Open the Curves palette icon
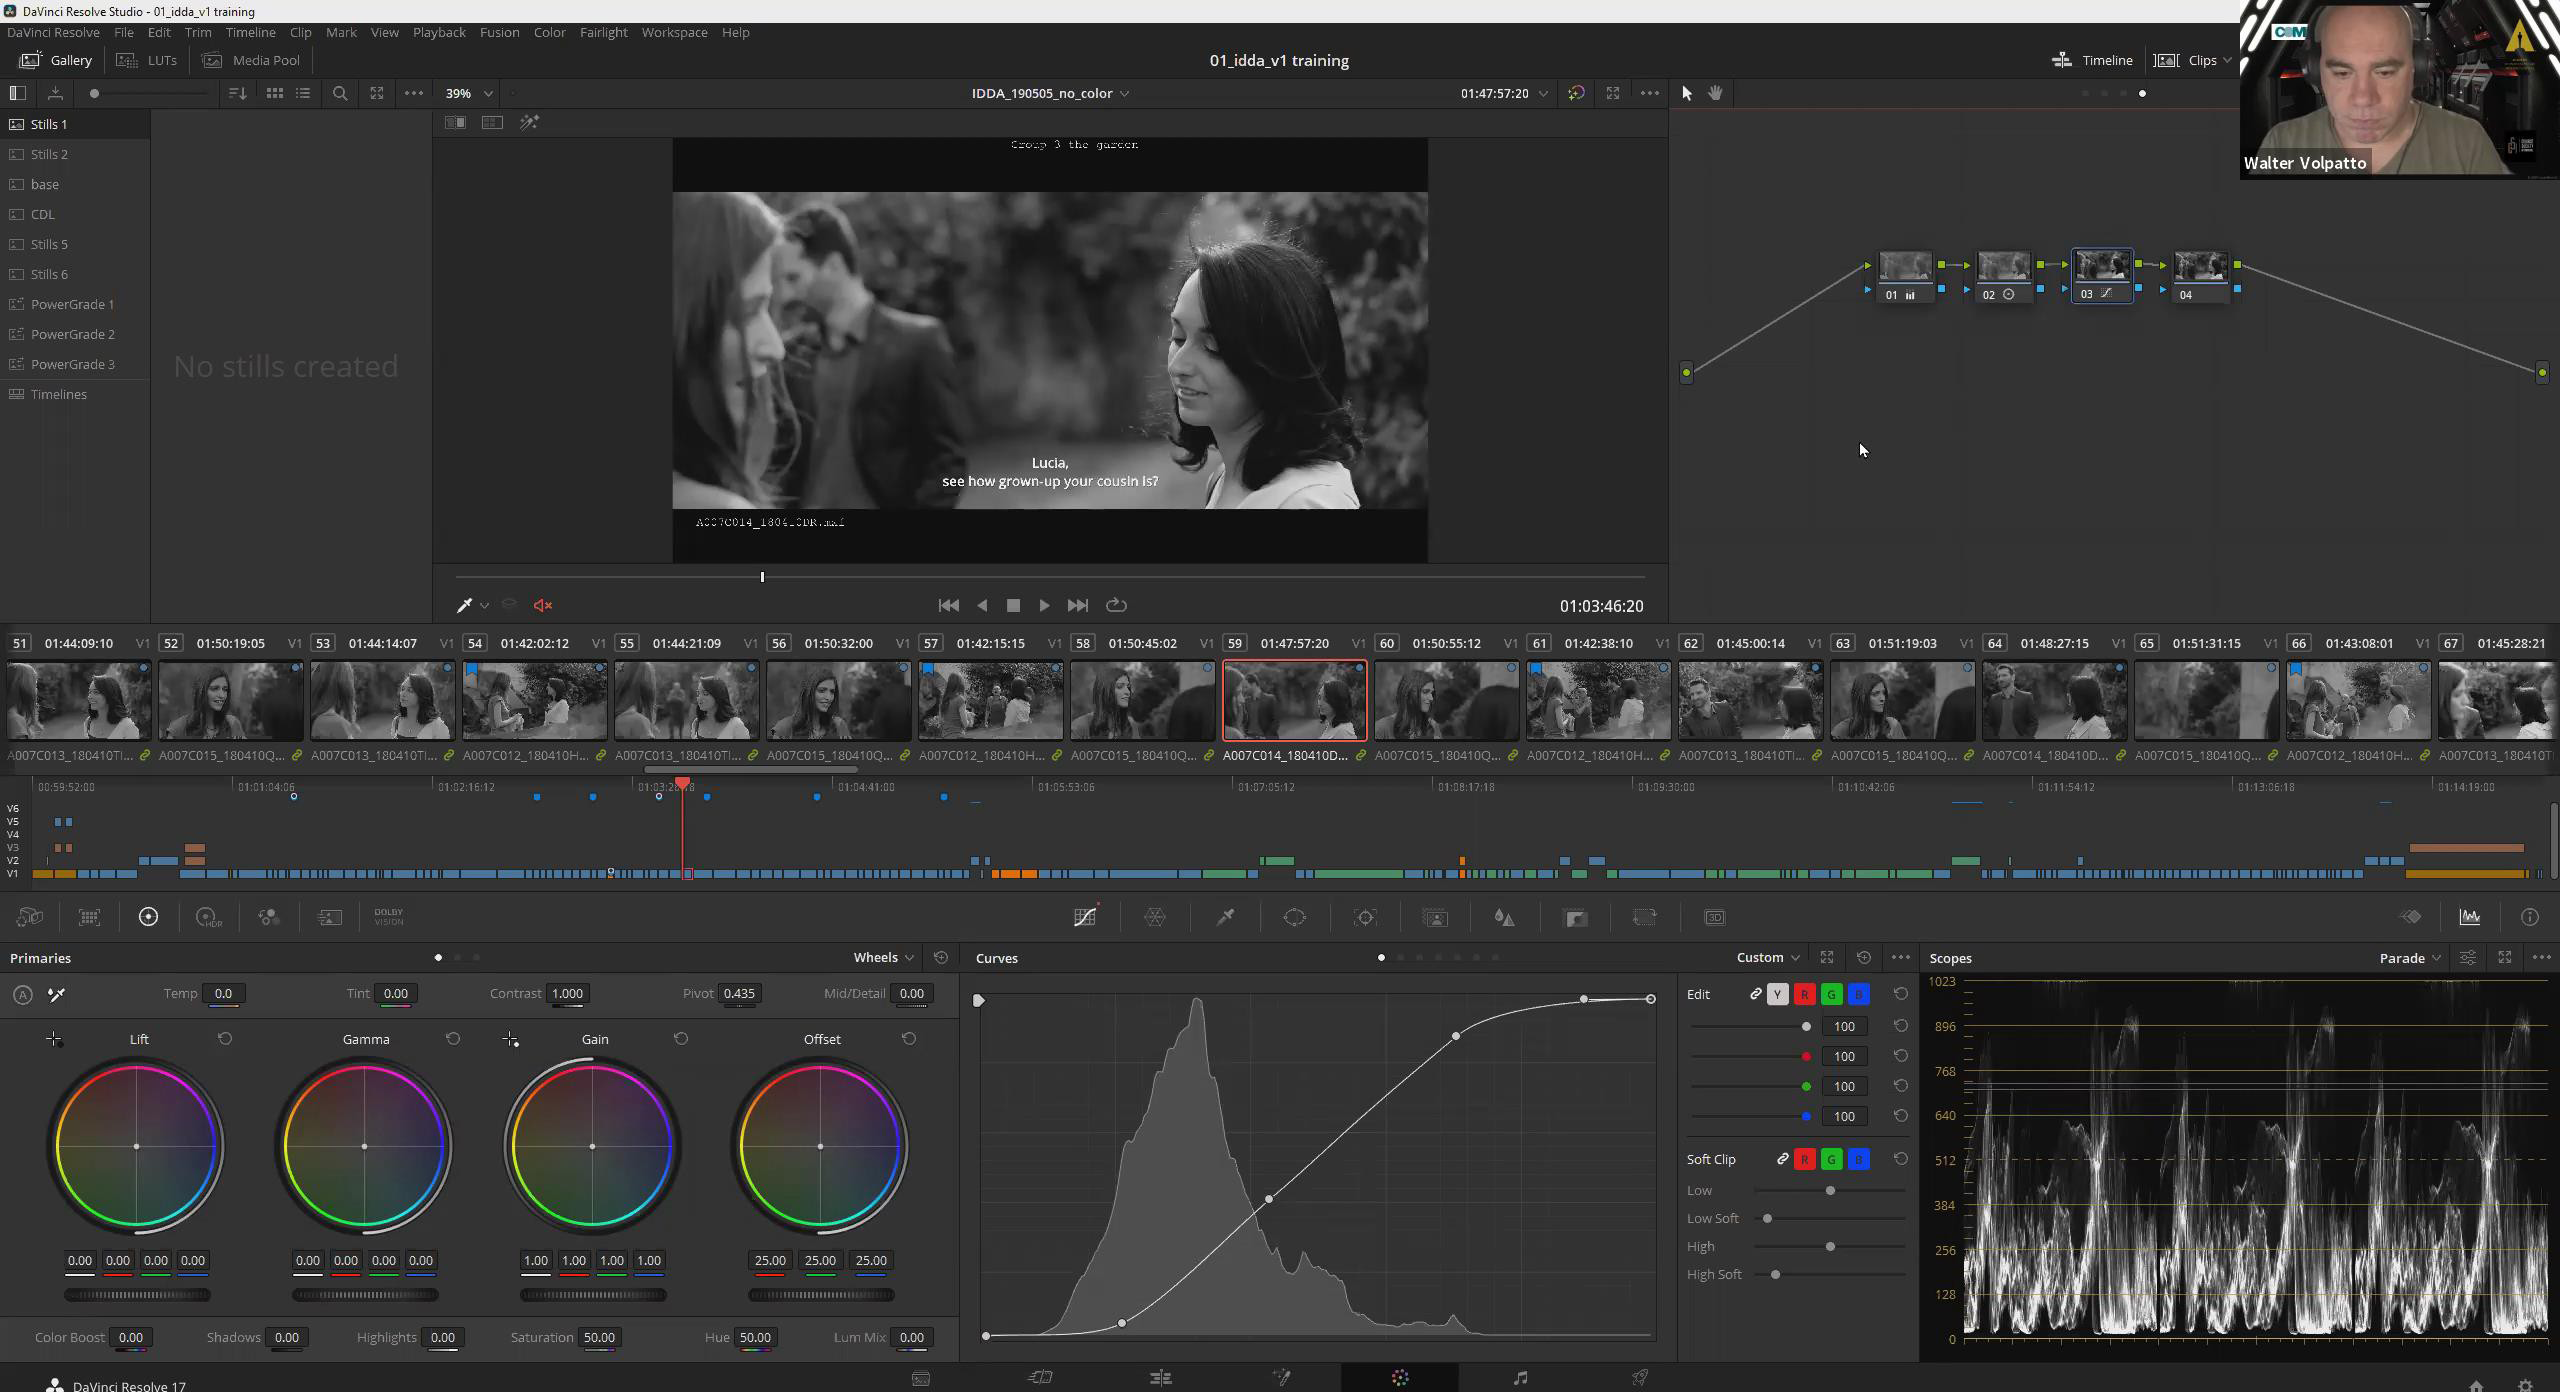Screen dimensions: 2560x1392 (1085, 917)
